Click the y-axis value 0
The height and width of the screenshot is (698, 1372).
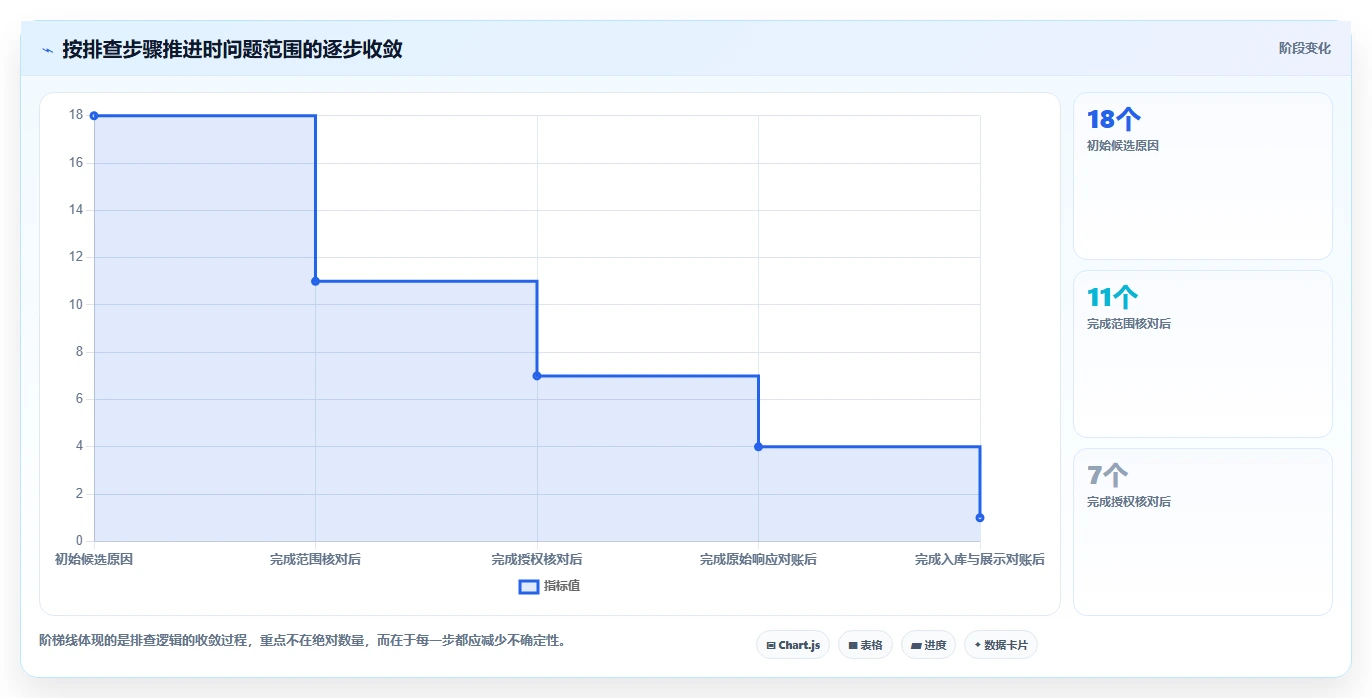click(x=80, y=541)
